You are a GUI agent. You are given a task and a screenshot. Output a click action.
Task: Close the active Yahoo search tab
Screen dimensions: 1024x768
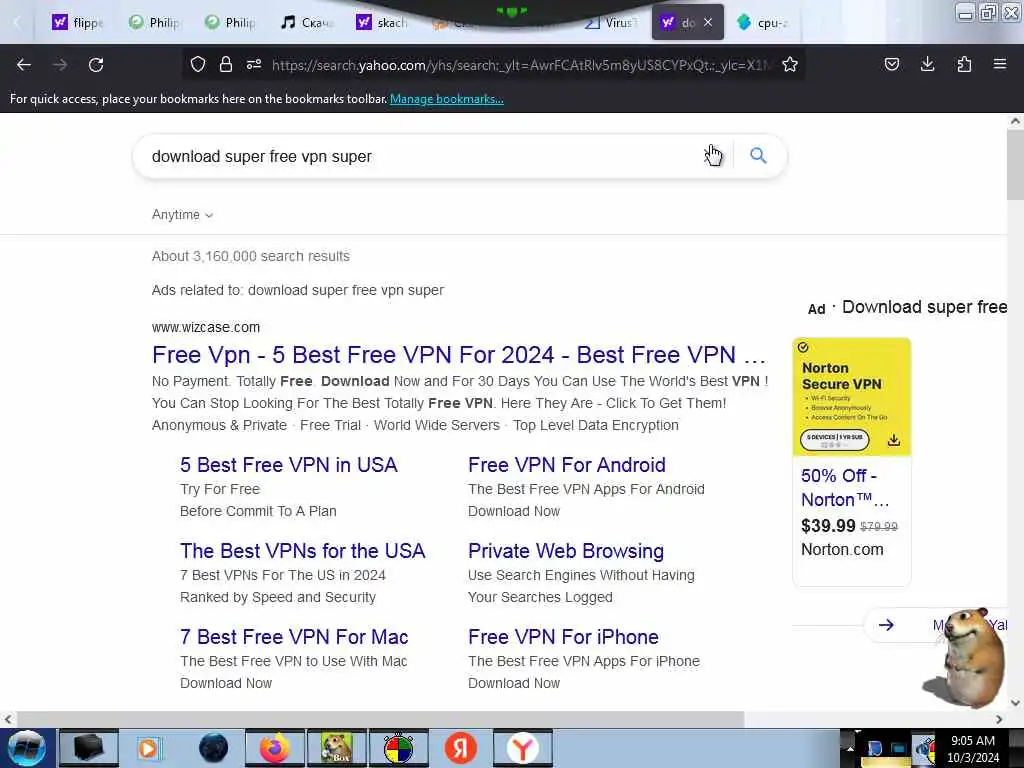[x=708, y=22]
